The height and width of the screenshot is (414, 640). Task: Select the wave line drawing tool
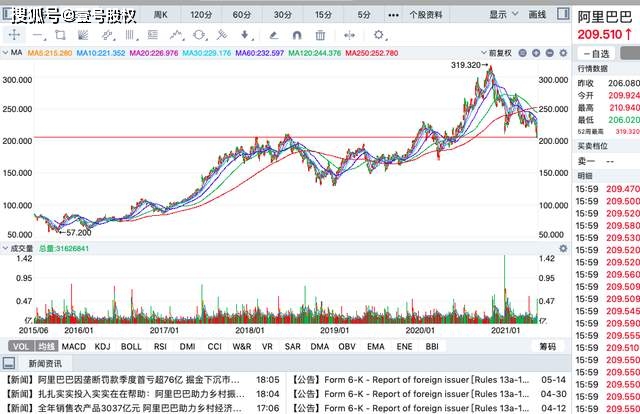(176, 35)
